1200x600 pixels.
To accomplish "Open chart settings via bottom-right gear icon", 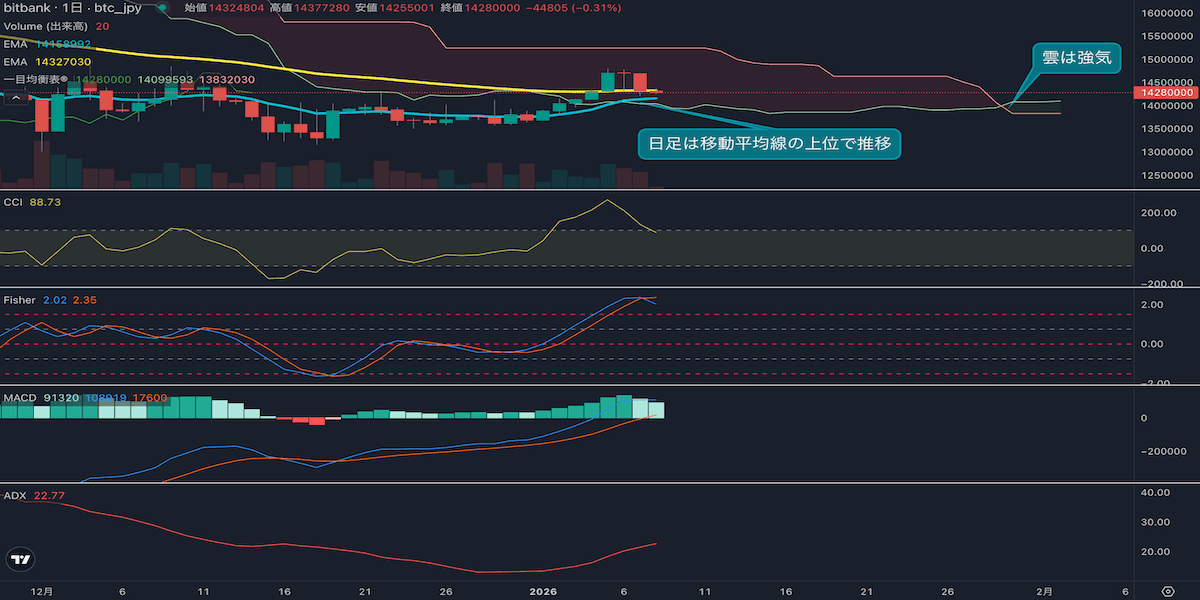I will point(1167,591).
